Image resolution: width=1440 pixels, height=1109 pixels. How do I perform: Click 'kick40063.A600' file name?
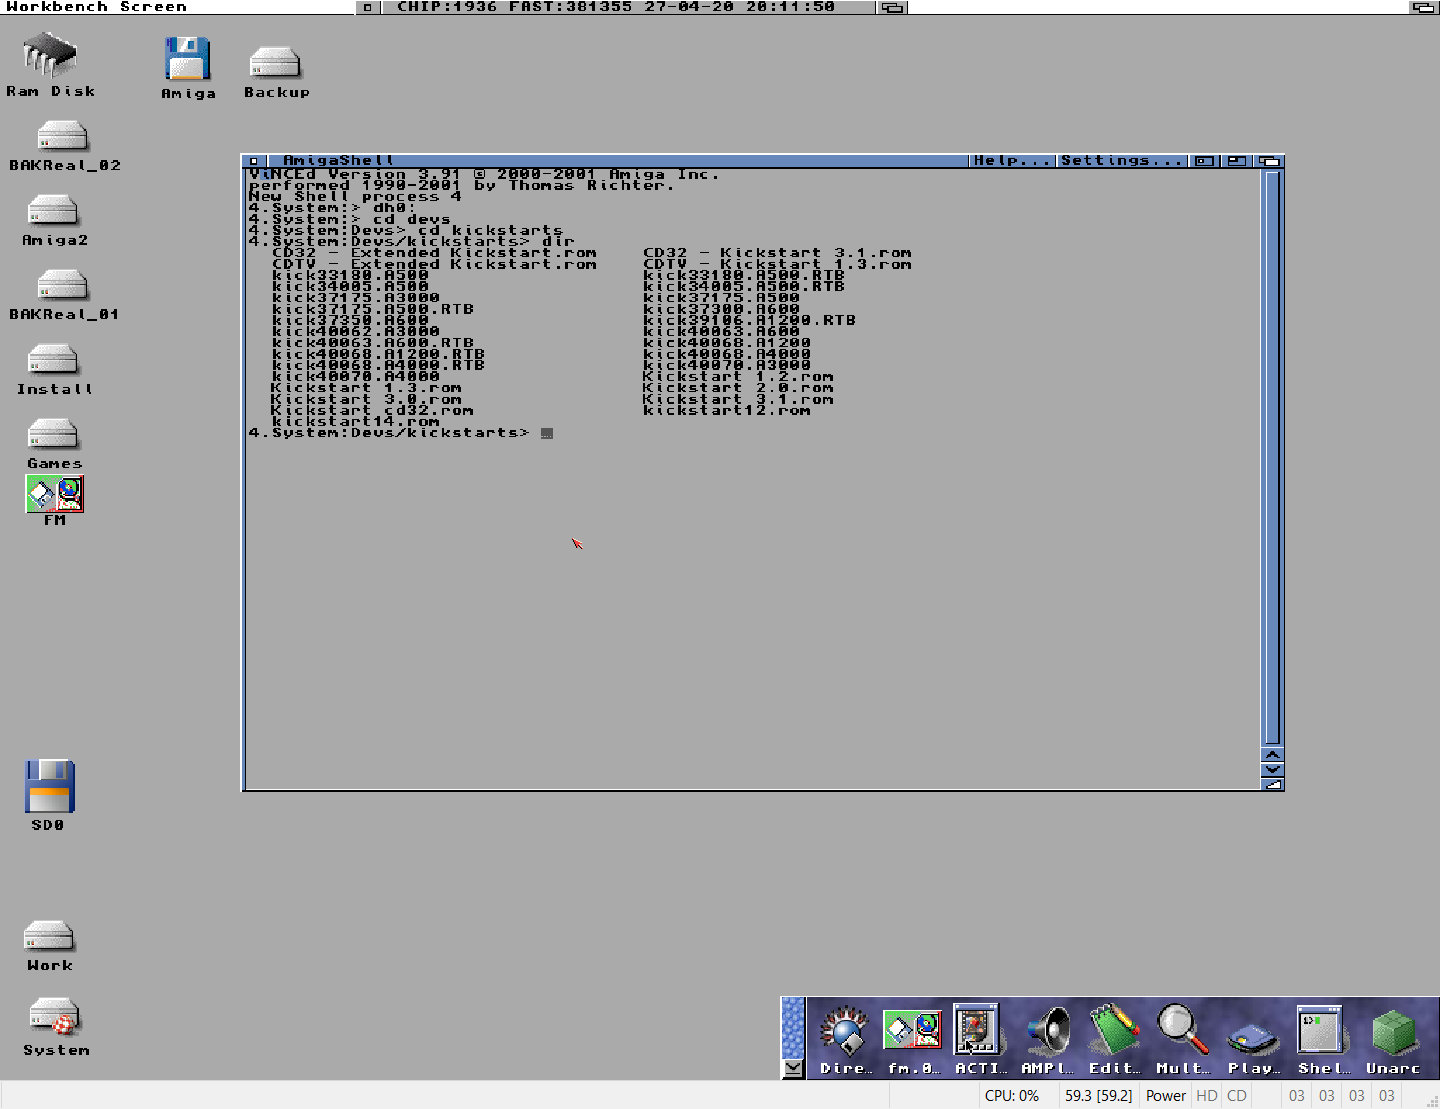click(x=721, y=331)
